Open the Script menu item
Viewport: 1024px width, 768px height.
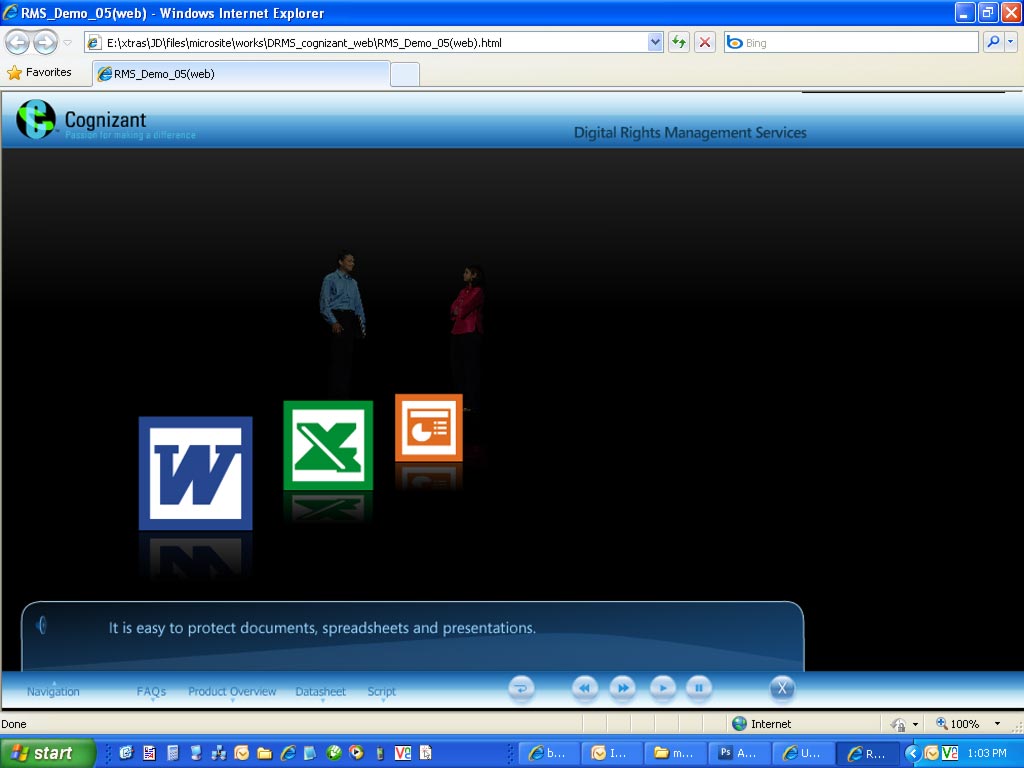[381, 691]
